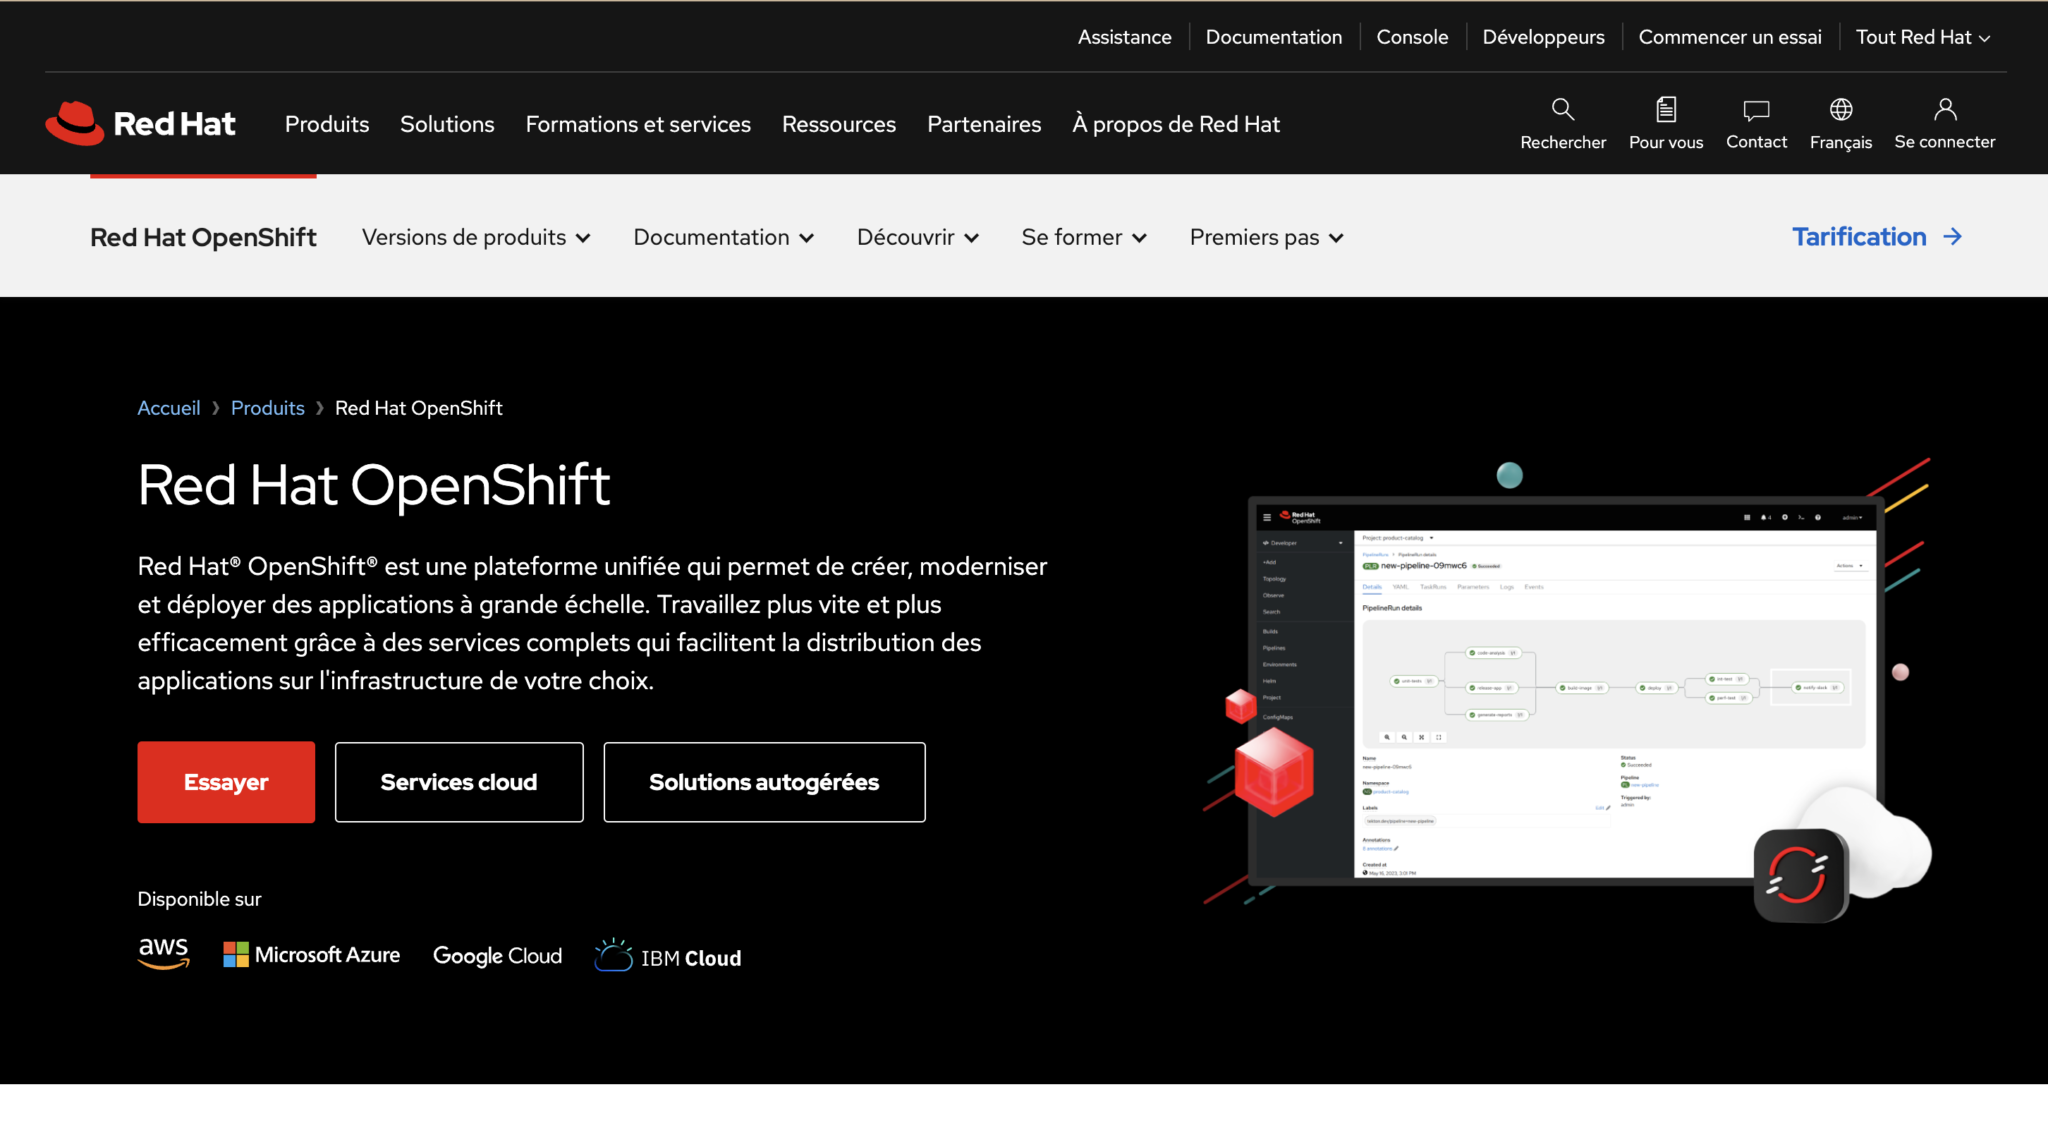Click the Services cloud button

click(x=459, y=782)
